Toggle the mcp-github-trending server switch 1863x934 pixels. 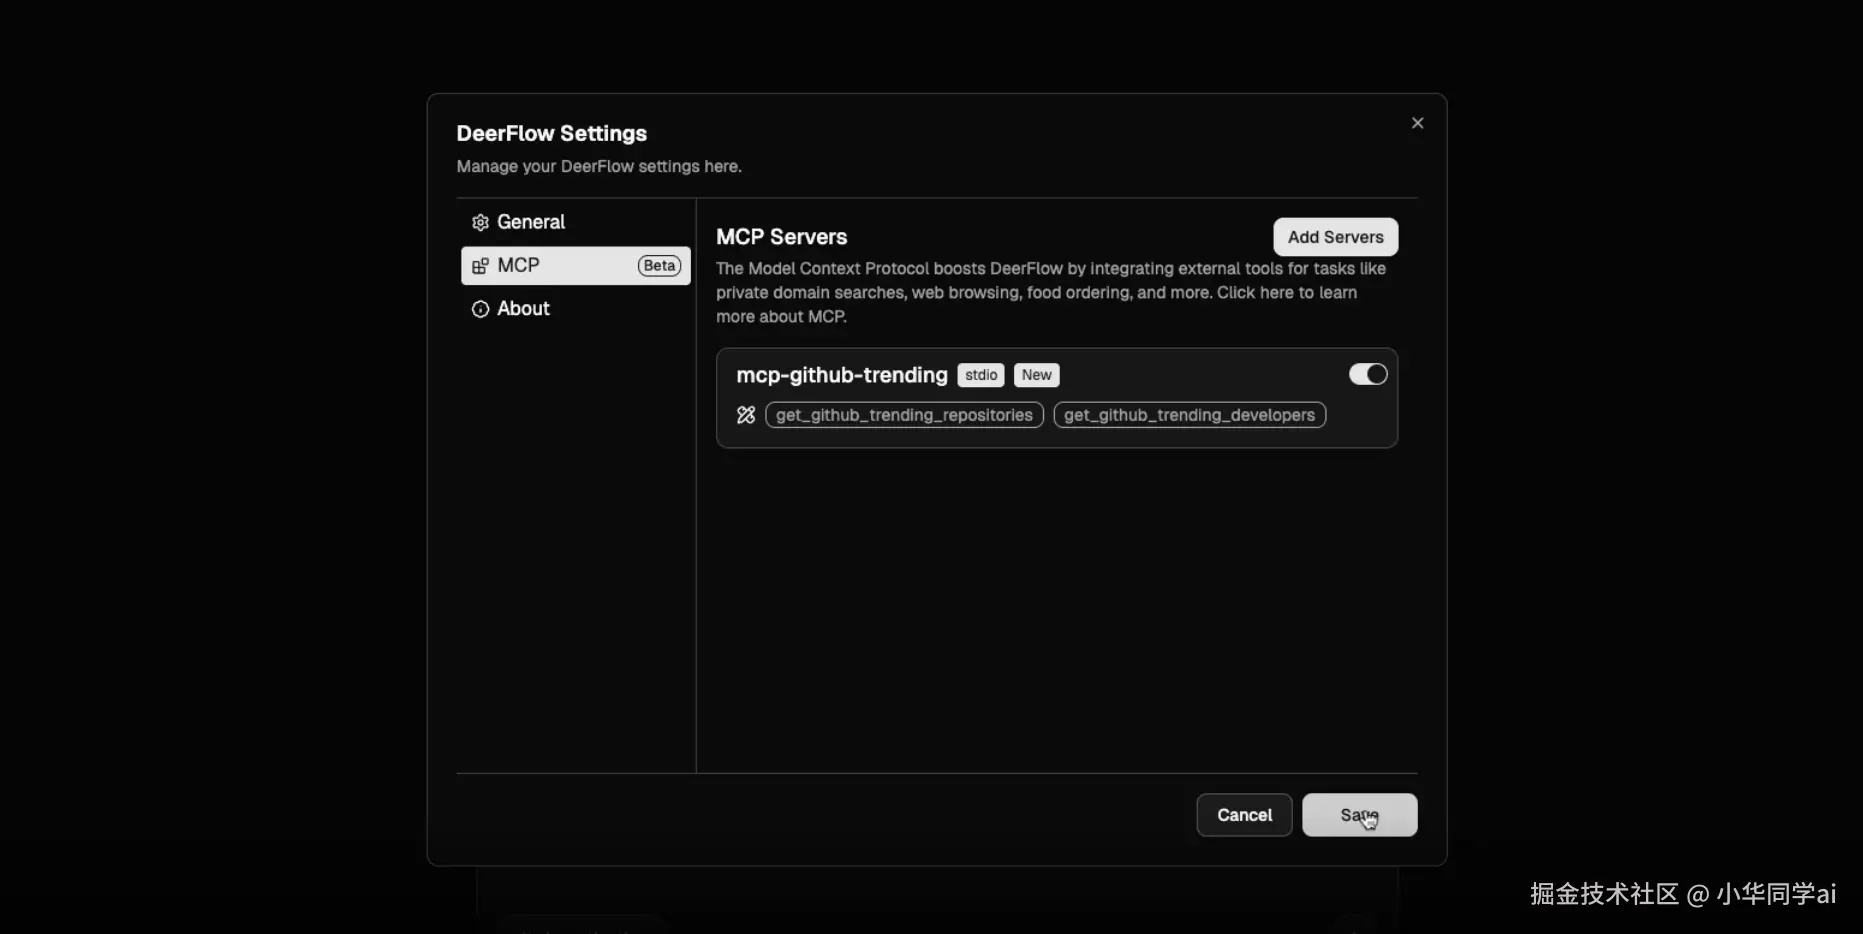pyautogui.click(x=1368, y=374)
